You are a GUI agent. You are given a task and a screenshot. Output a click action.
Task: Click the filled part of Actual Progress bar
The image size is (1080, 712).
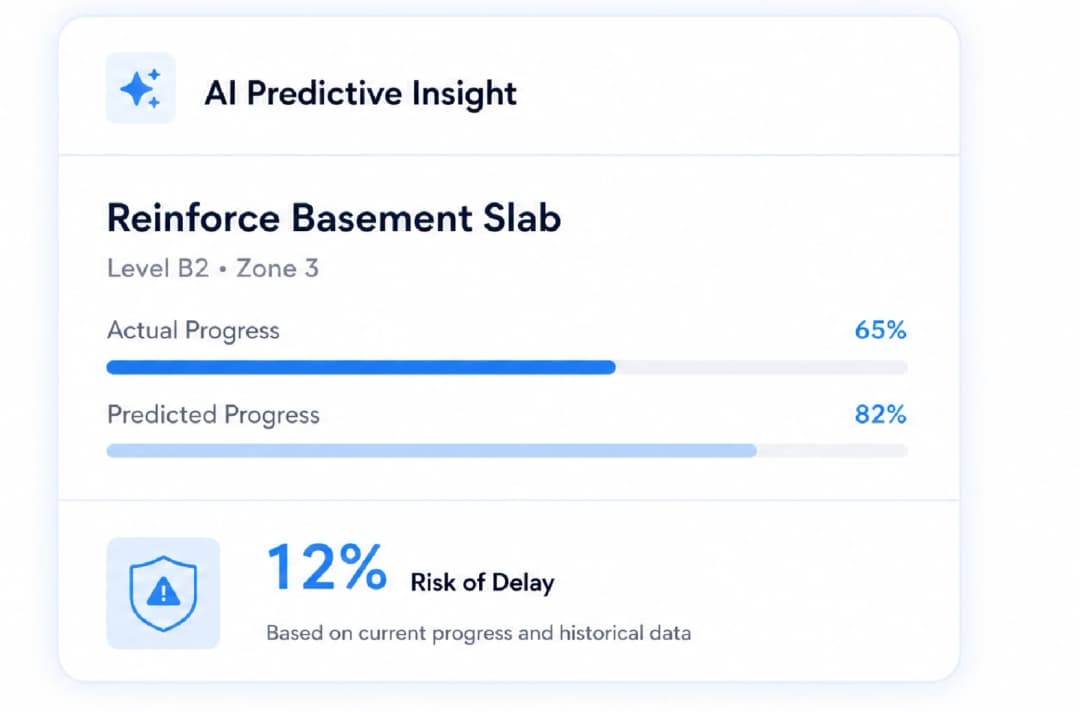coord(361,367)
